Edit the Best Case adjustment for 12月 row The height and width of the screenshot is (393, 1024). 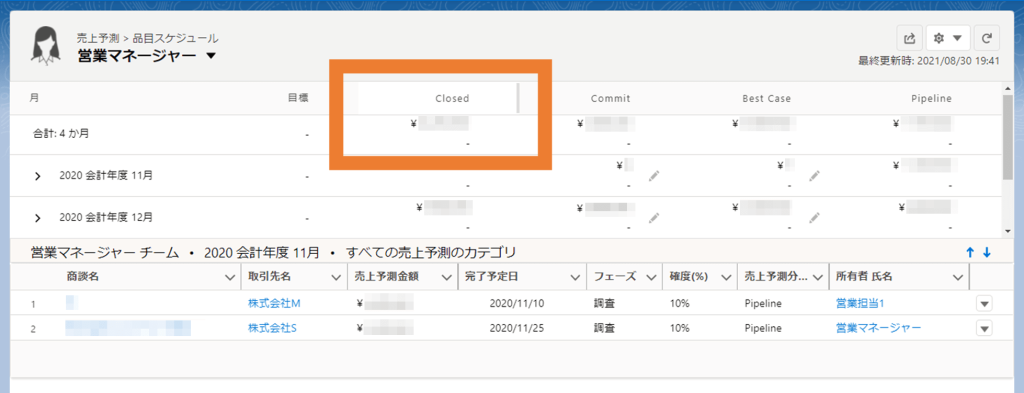click(x=813, y=217)
